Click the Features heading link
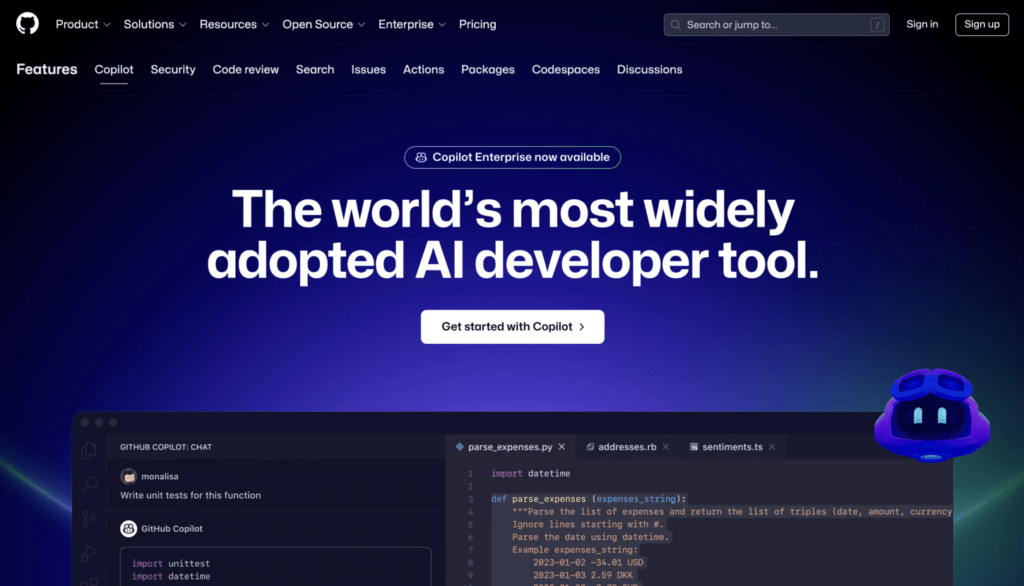Viewport: 1024px width, 586px height. point(47,69)
